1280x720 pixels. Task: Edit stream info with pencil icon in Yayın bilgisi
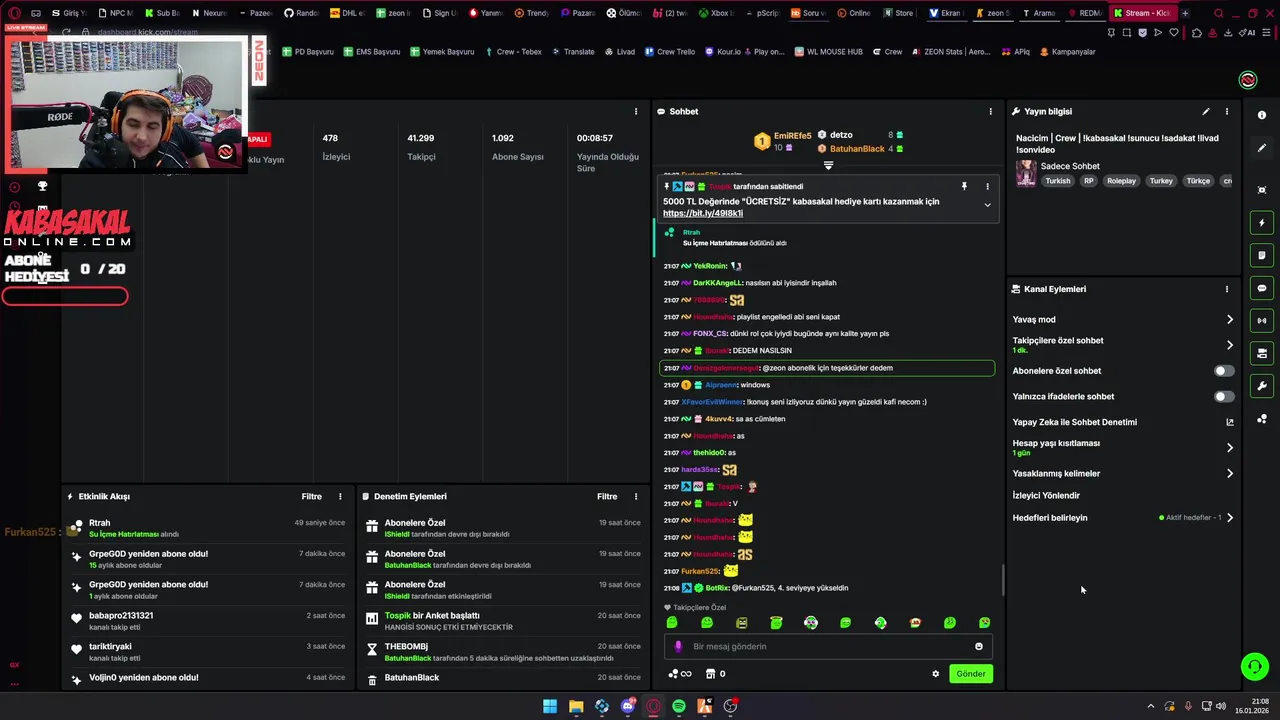[x=1206, y=111]
